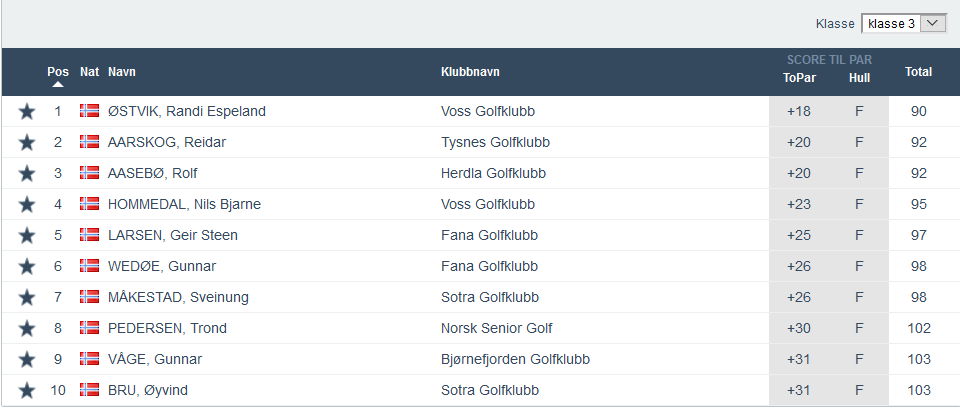Viewport: 960px width, 409px height.
Task: Sort results by Total column header
Action: point(918,72)
